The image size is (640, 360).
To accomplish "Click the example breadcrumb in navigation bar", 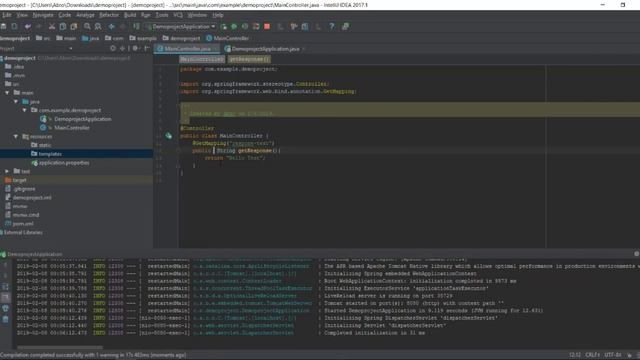I will pyautogui.click(x=143, y=38).
